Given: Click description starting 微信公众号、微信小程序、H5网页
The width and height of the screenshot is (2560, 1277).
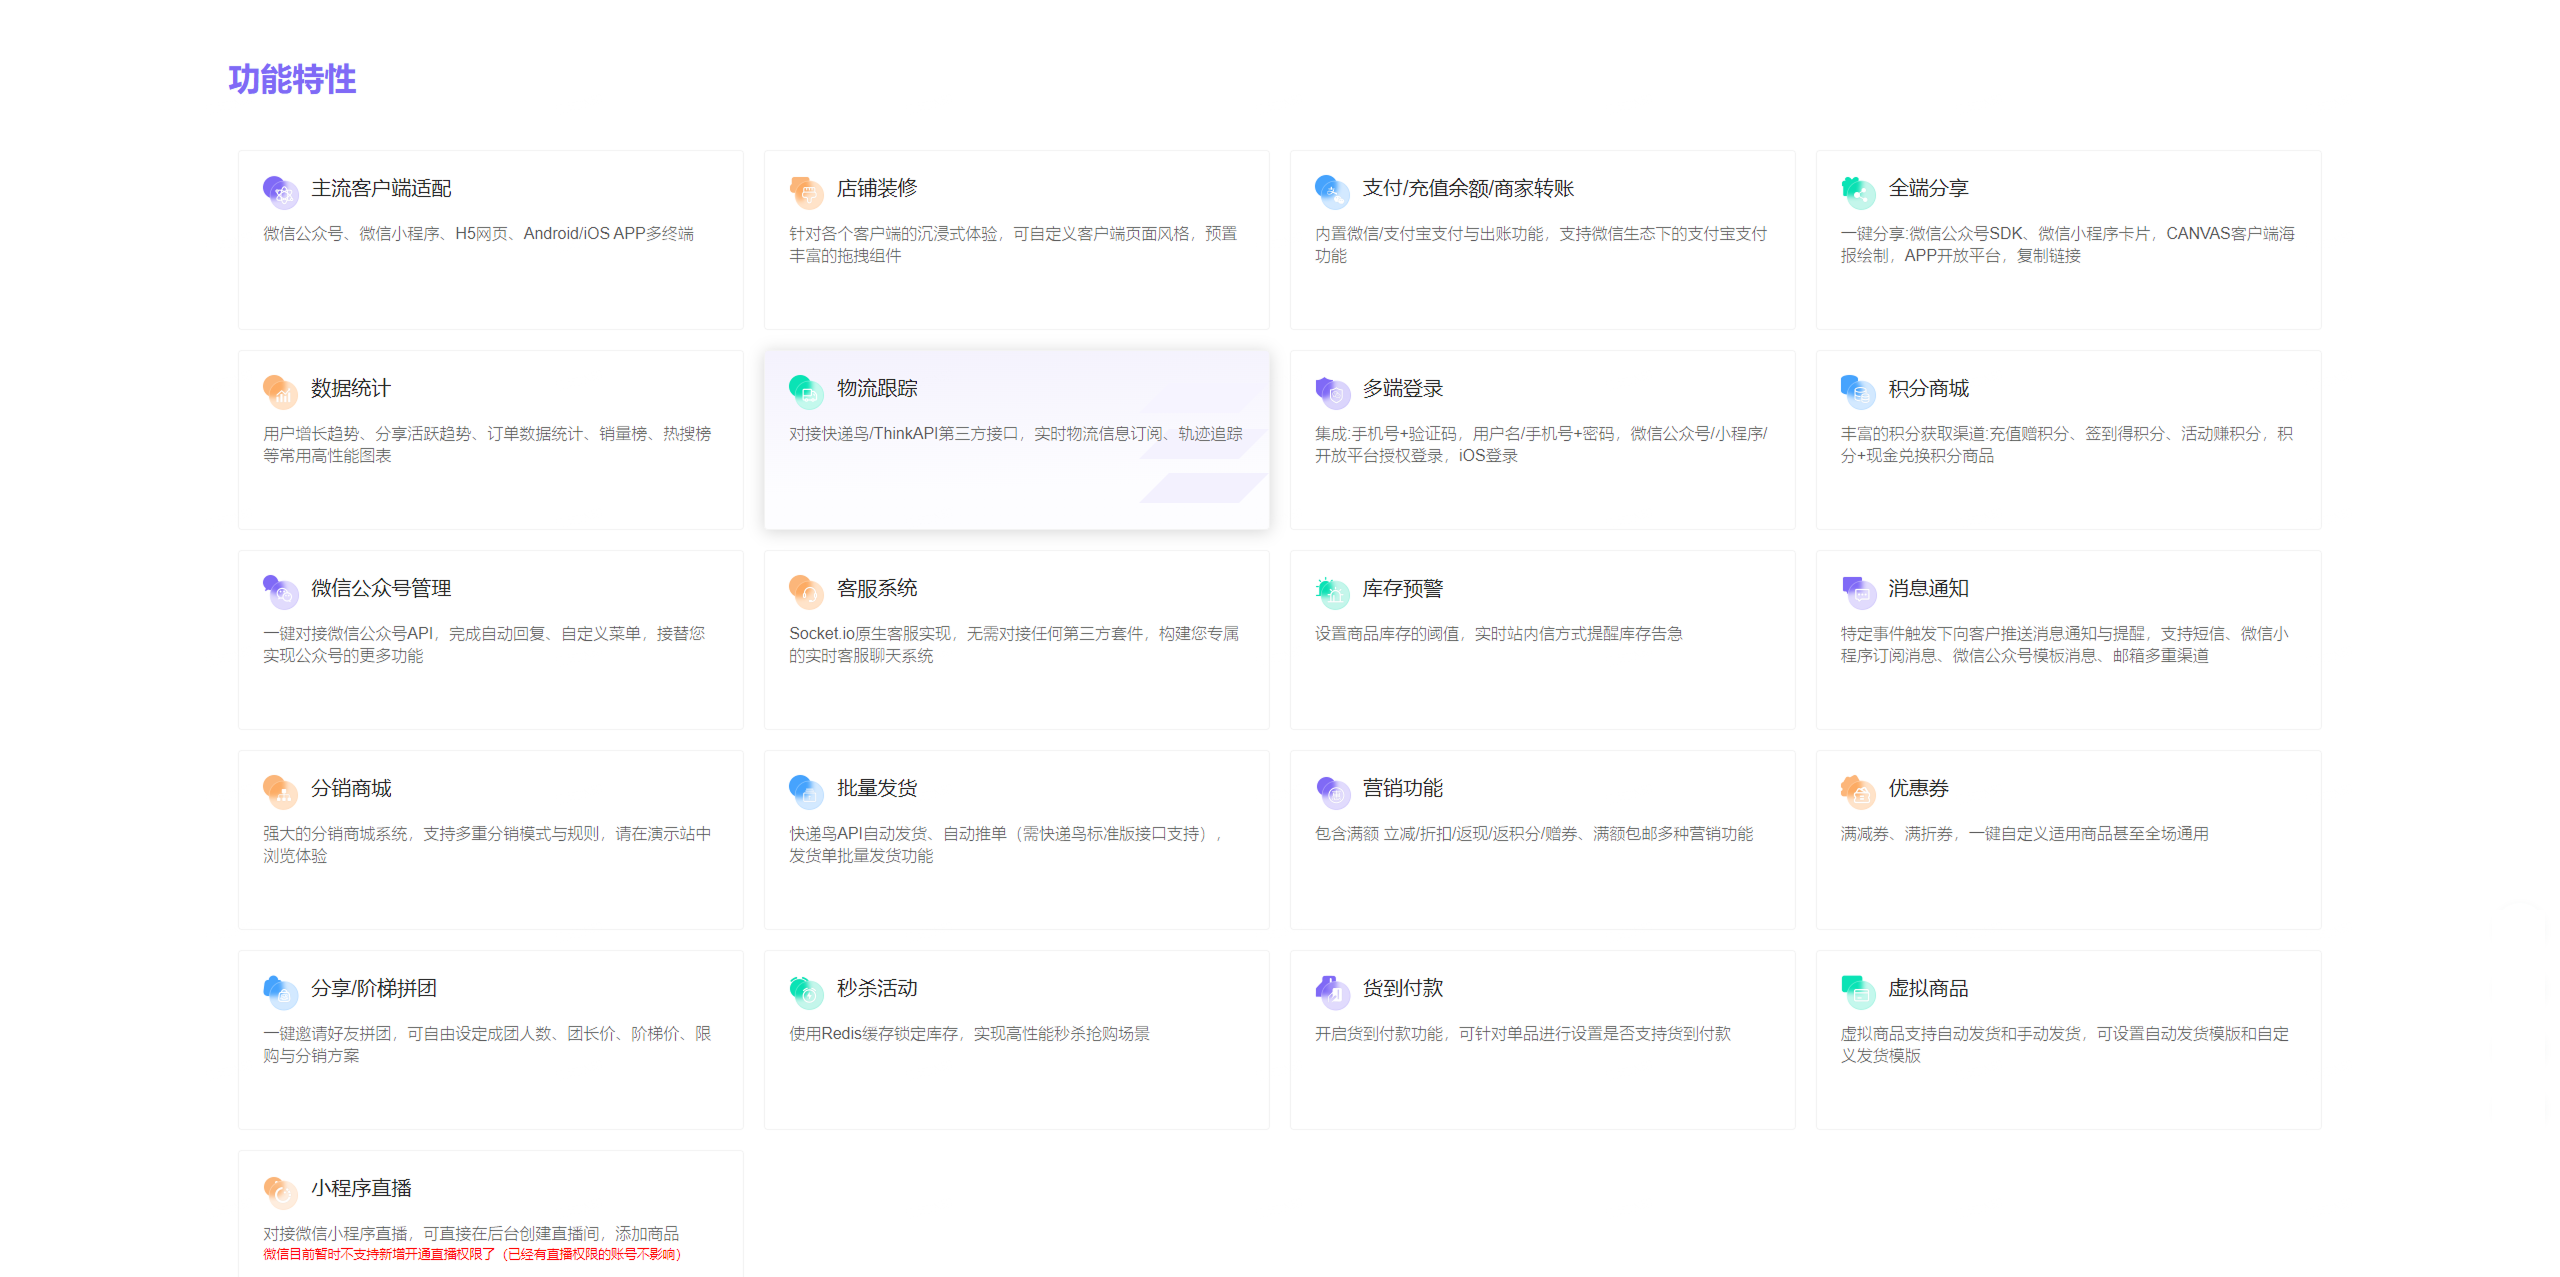Looking at the screenshot, I should coord(478,233).
